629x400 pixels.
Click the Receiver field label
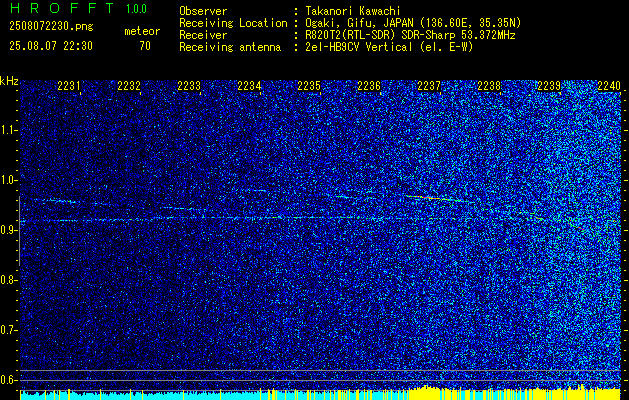203,35
